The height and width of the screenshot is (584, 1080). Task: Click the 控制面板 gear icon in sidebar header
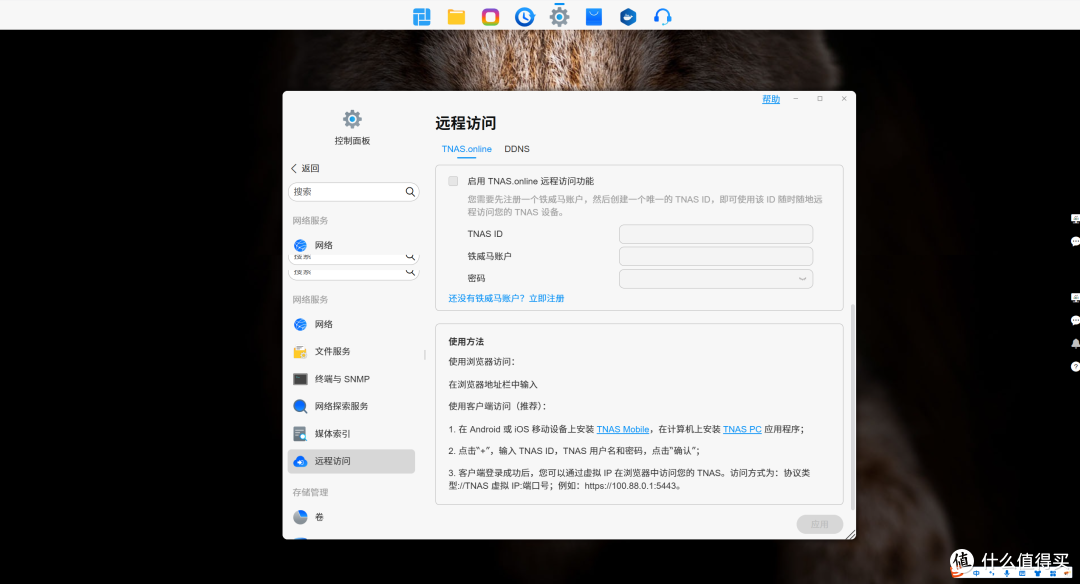tap(352, 119)
